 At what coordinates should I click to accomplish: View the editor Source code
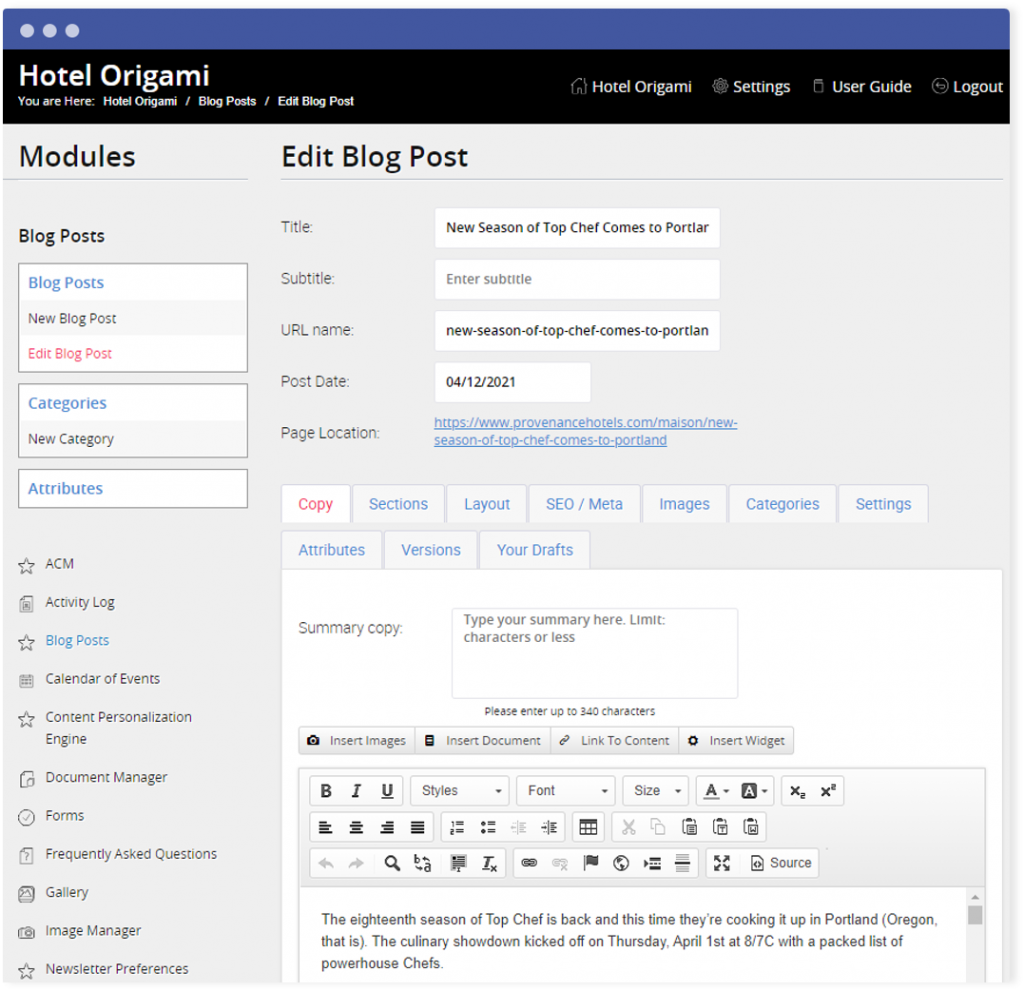781,864
